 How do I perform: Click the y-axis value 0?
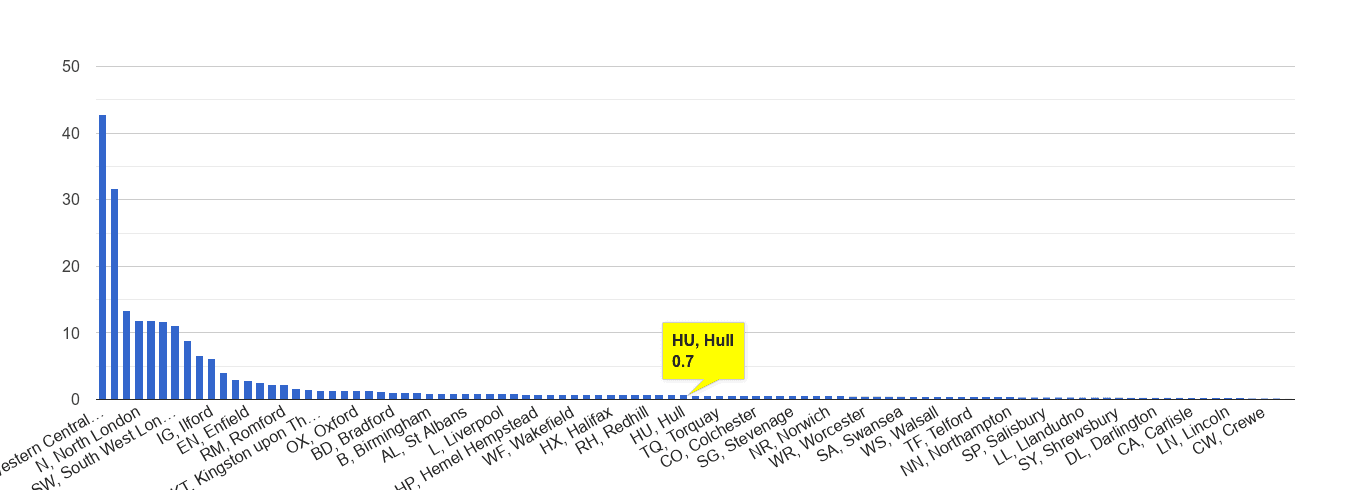[75, 399]
